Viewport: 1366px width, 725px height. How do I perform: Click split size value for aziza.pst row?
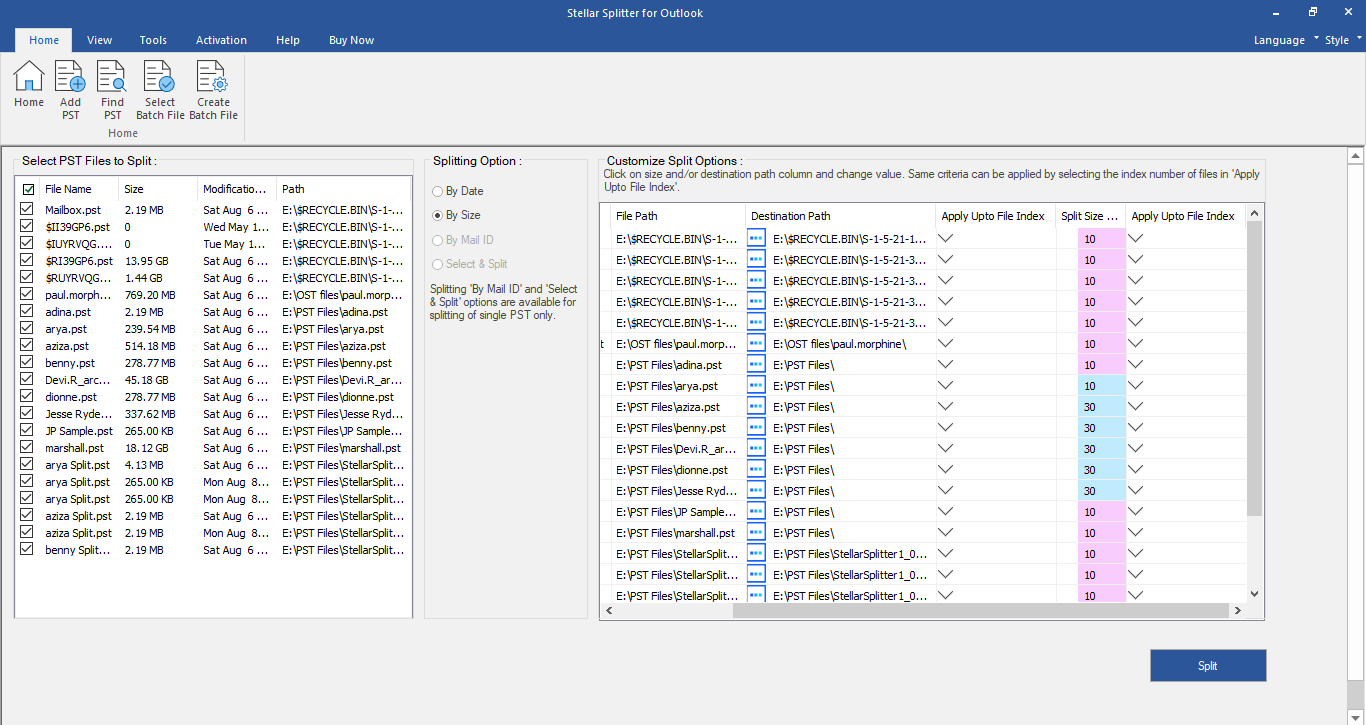coord(1101,406)
